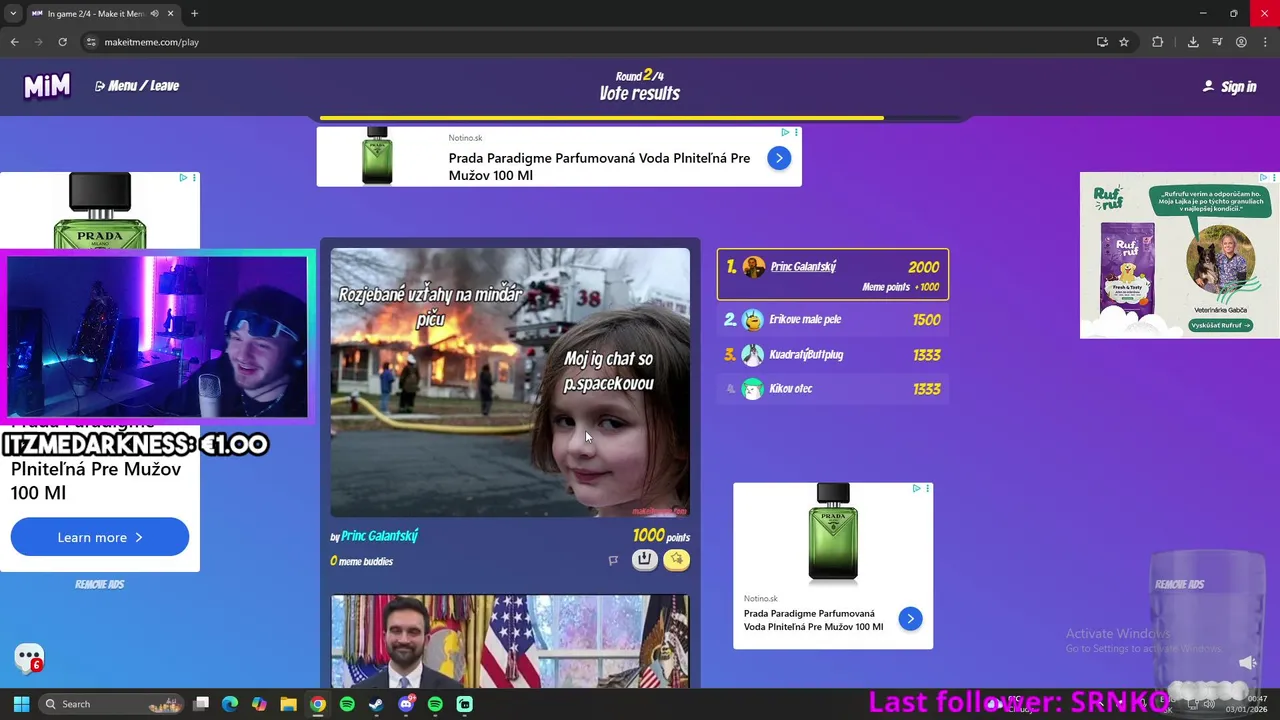Open Discord from the taskbar
This screenshot has height=720, width=1280.
pos(406,704)
